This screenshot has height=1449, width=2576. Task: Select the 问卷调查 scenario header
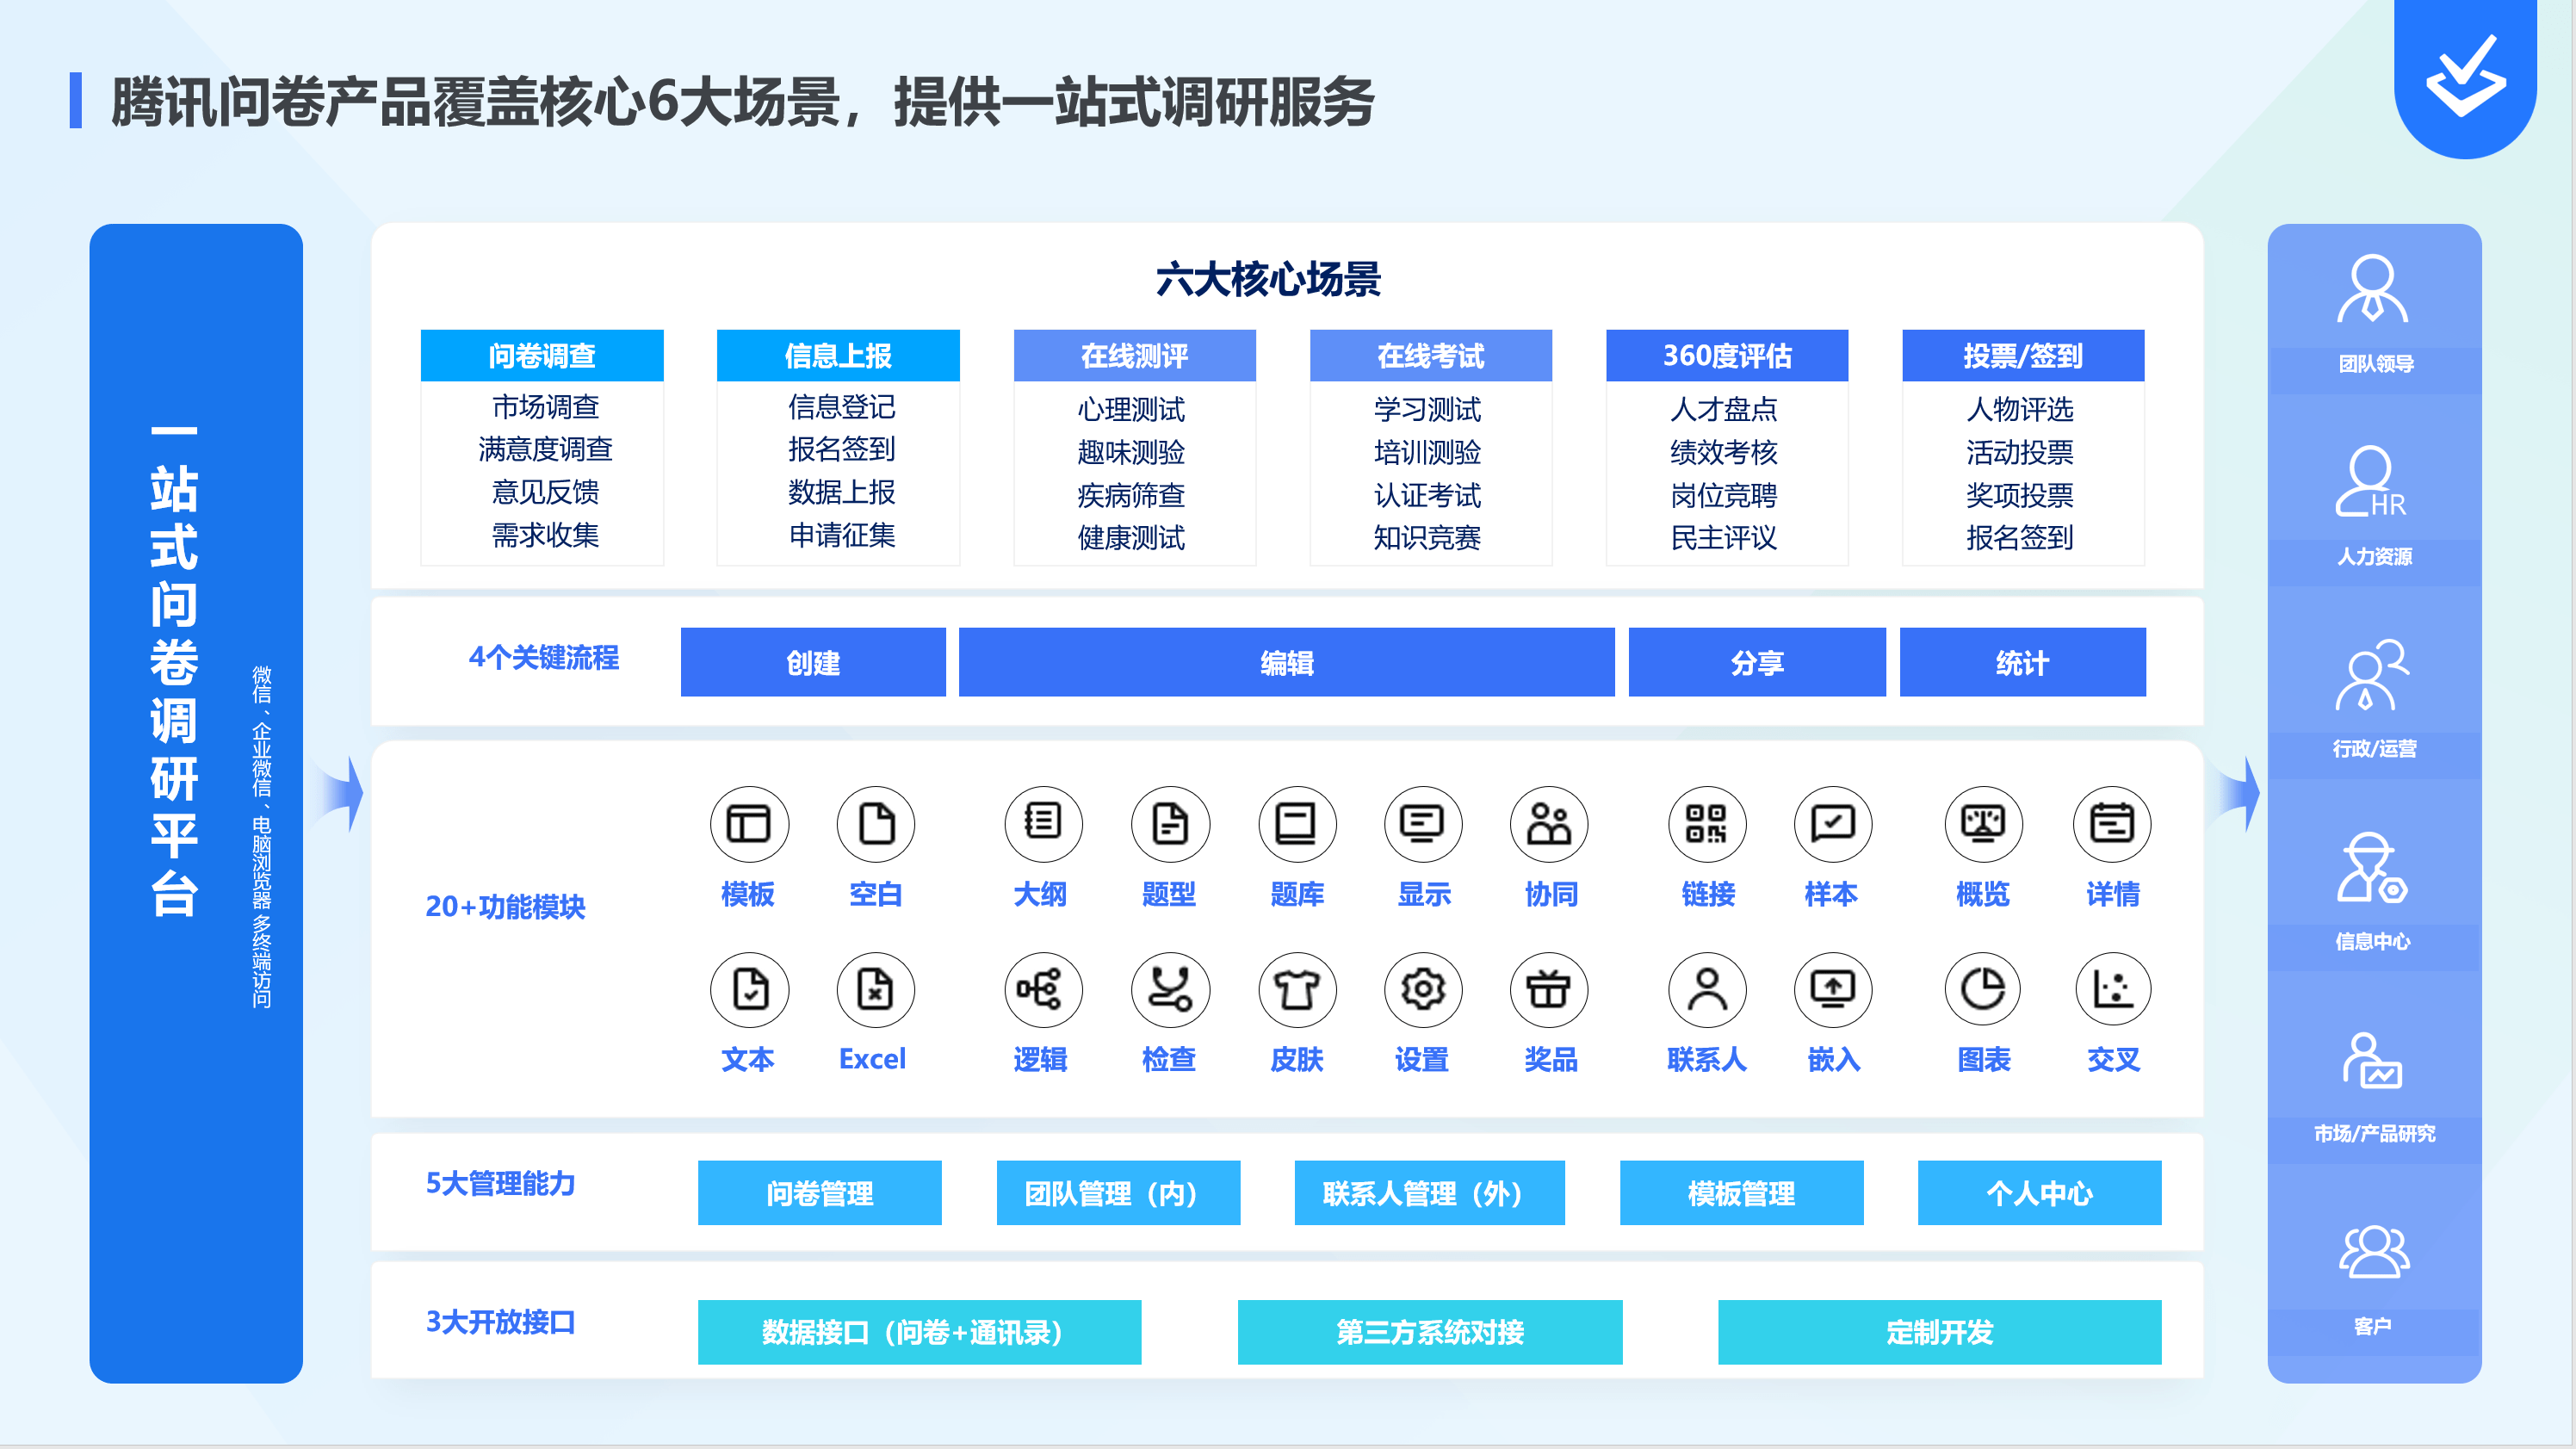tap(542, 356)
